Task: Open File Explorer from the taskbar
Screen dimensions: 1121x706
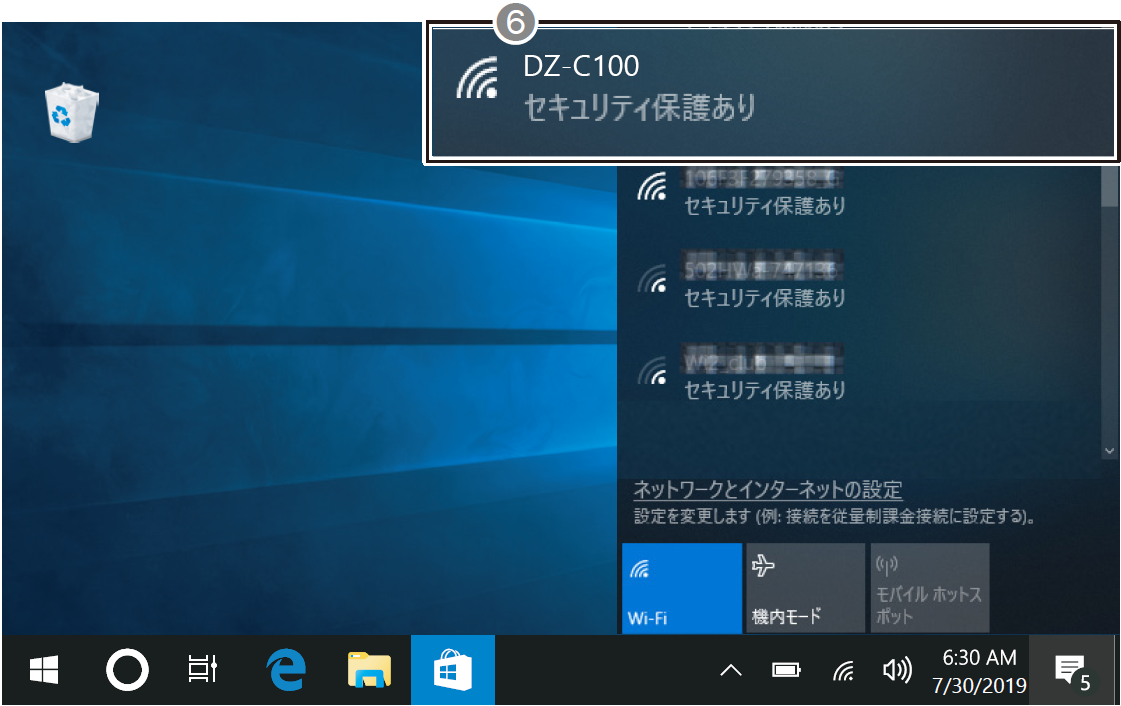Action: click(x=369, y=672)
